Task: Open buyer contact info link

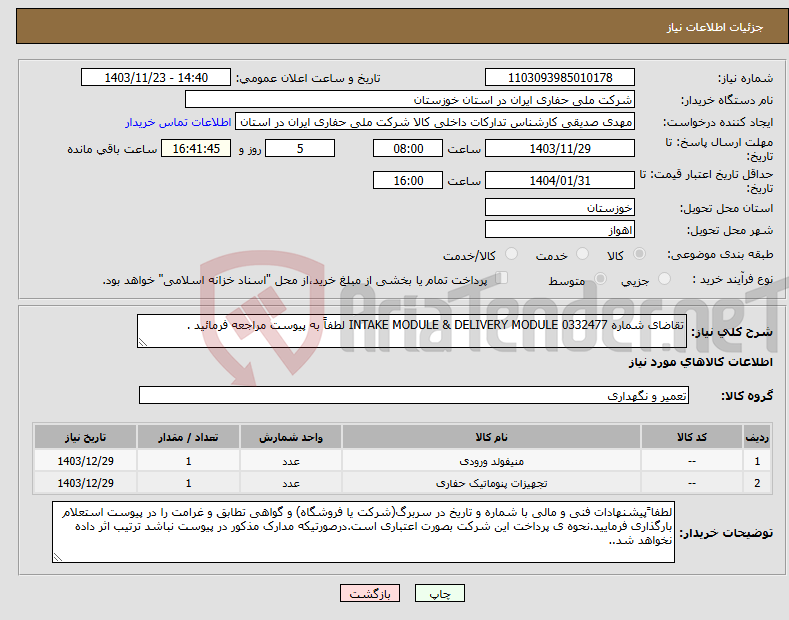Action: [178, 122]
